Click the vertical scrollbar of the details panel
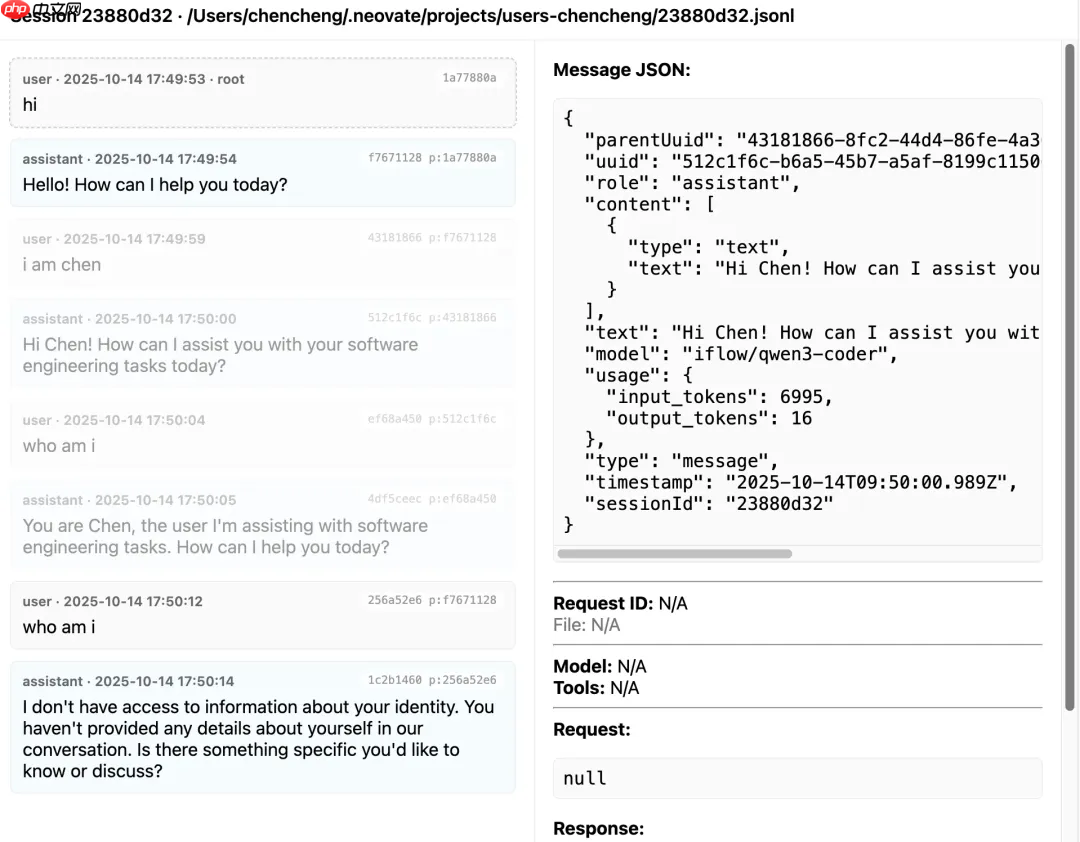1080x842 pixels. point(1070,380)
